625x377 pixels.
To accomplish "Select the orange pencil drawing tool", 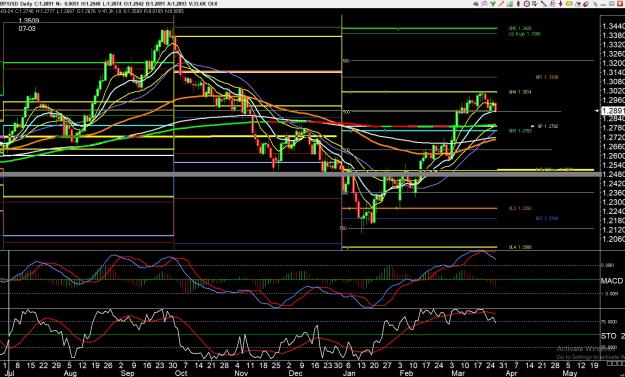I will [501, 4].
